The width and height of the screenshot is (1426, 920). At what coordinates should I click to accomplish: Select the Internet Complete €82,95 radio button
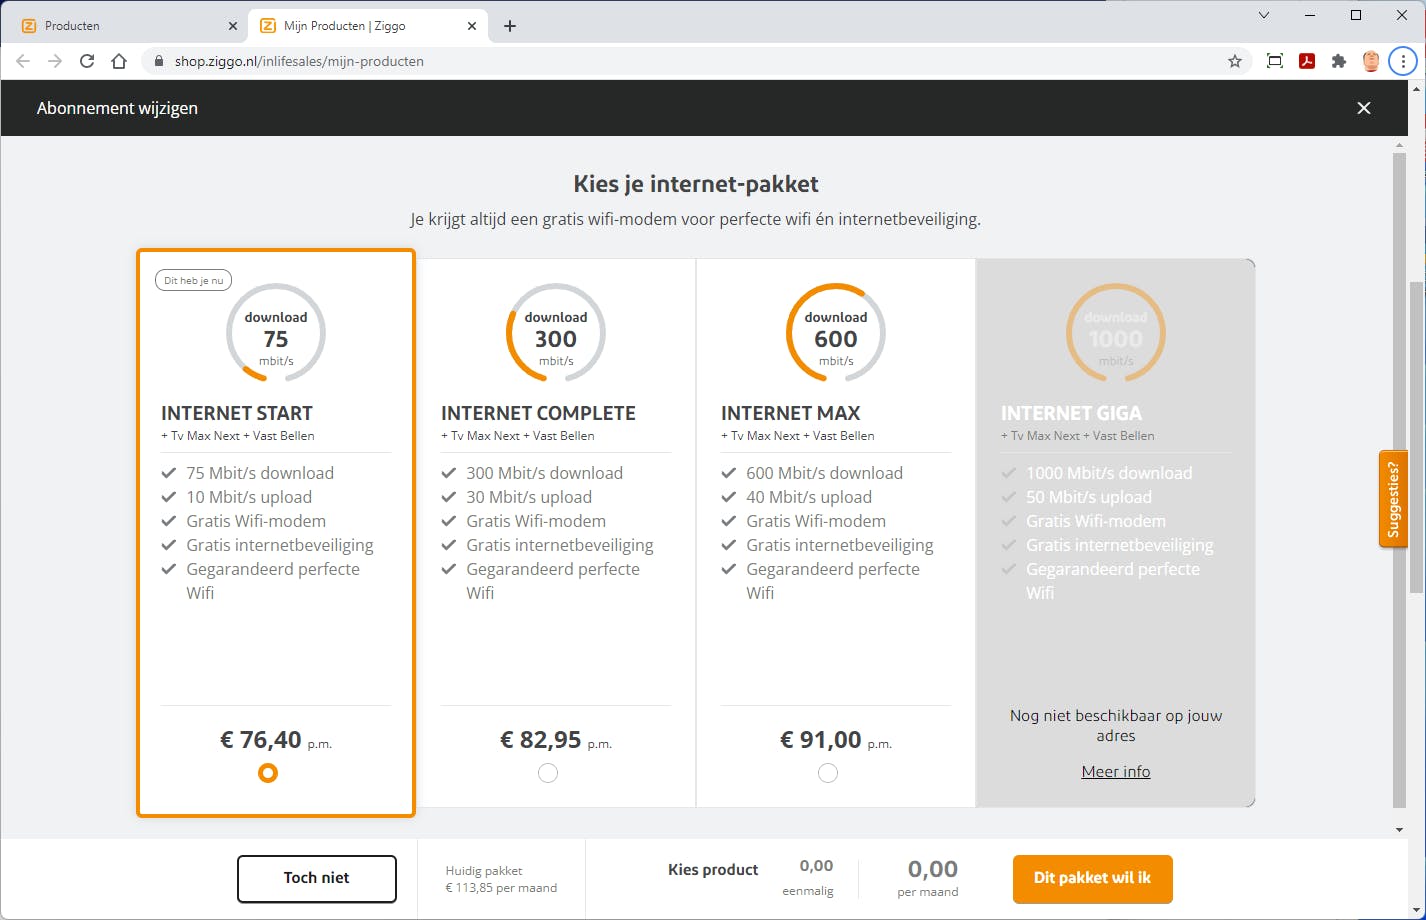[548, 773]
